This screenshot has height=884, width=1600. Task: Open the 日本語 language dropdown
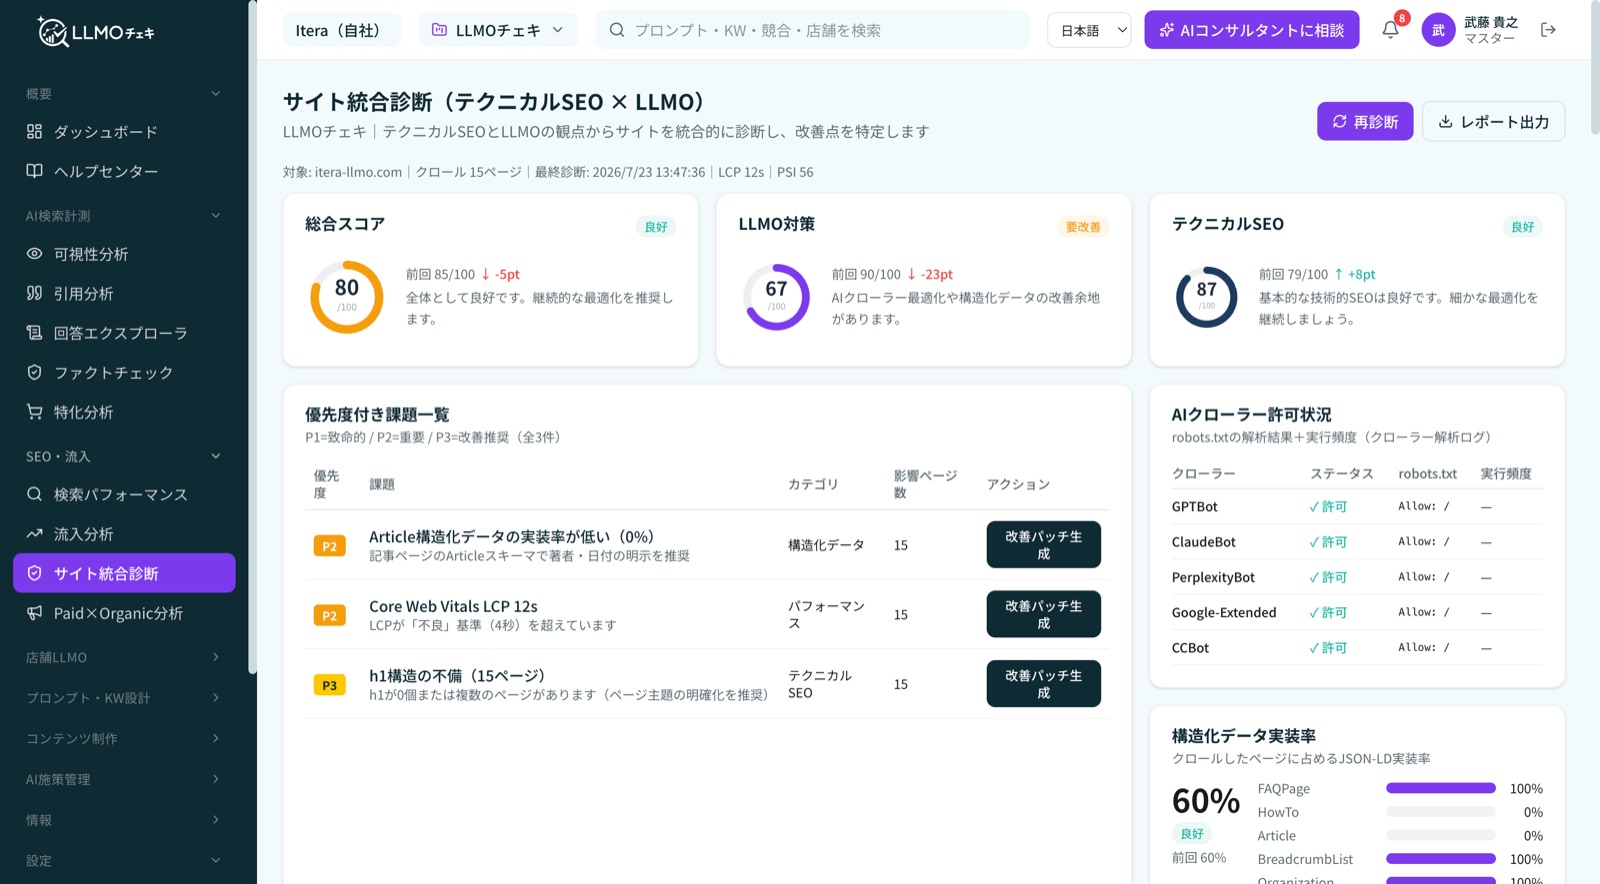click(x=1089, y=30)
